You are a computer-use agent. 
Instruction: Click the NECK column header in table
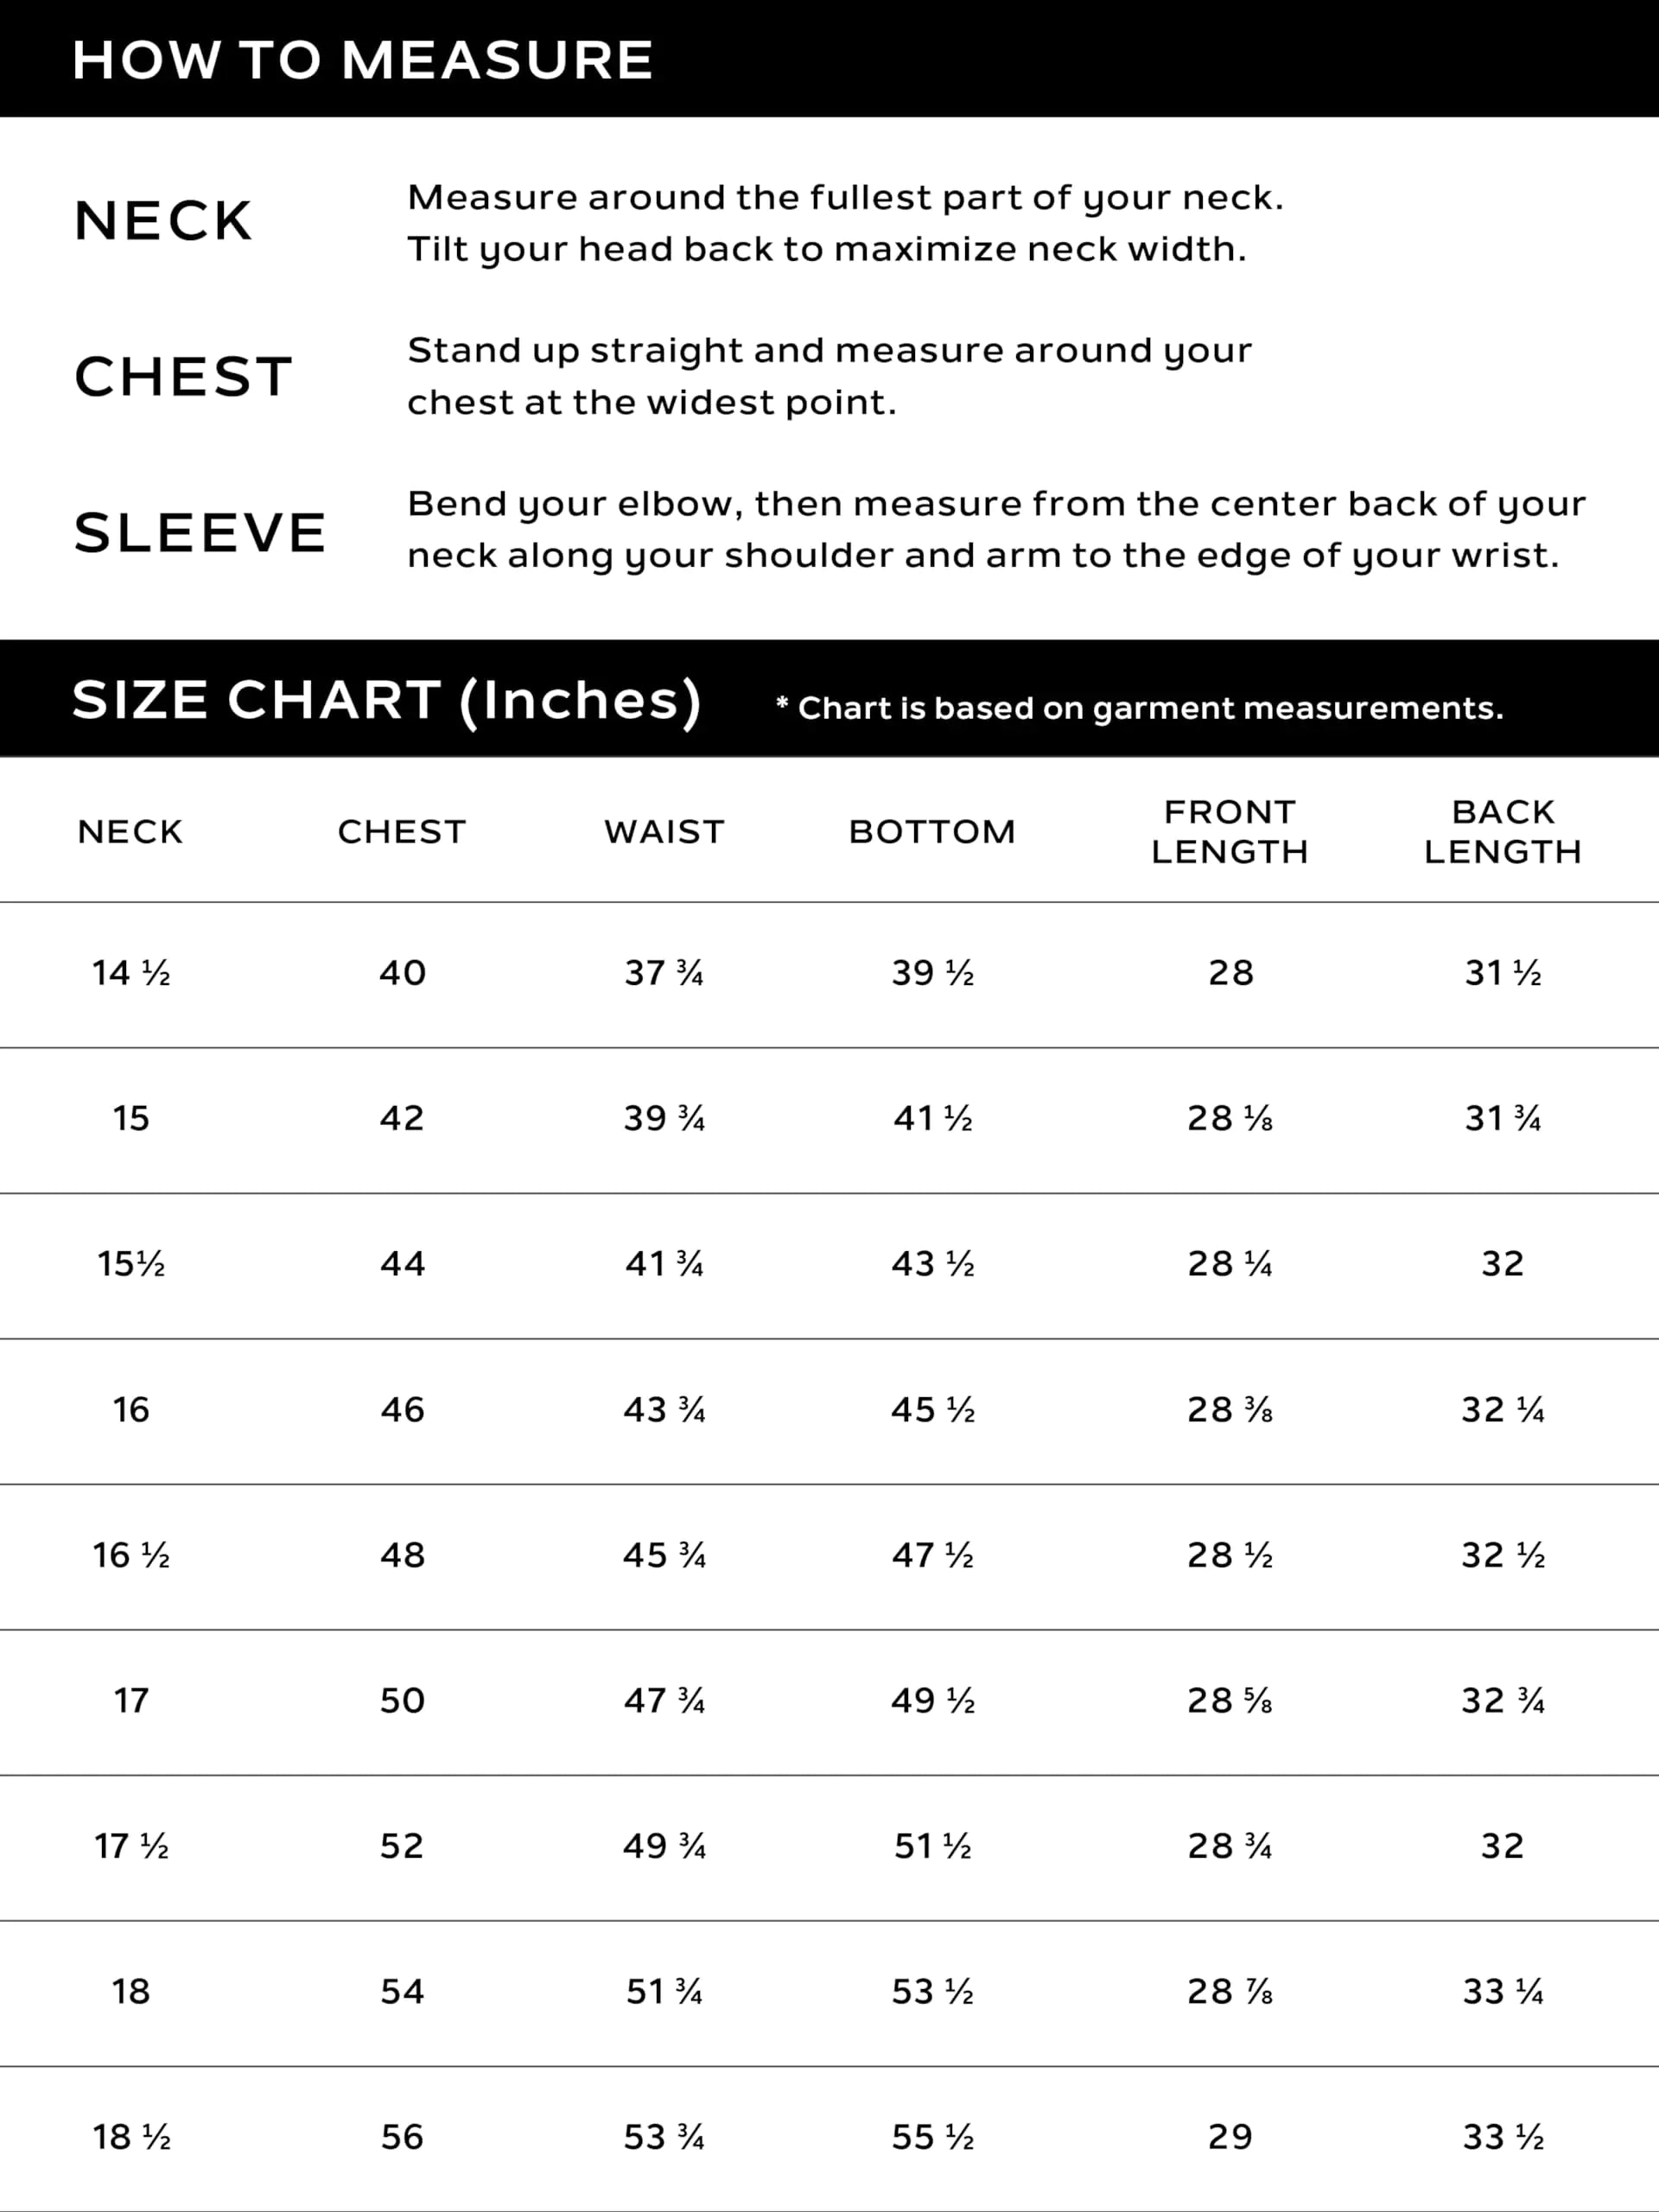(130, 832)
